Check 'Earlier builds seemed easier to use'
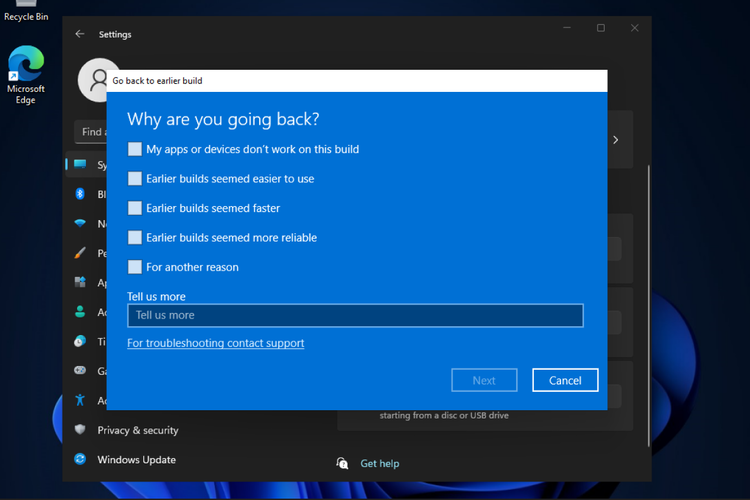 [x=135, y=178]
